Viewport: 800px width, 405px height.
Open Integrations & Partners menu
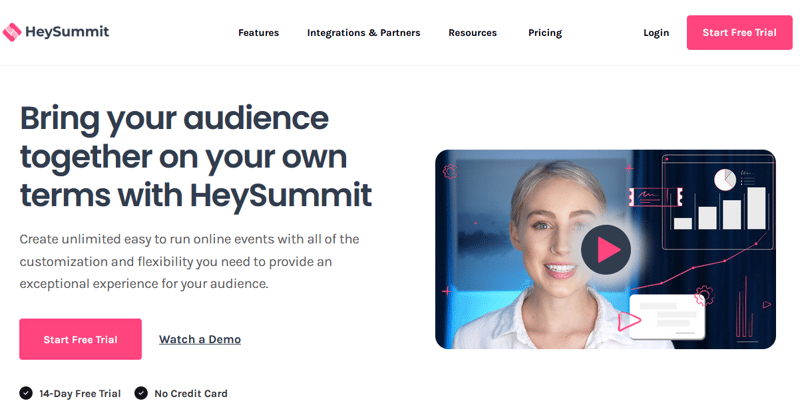coord(363,33)
